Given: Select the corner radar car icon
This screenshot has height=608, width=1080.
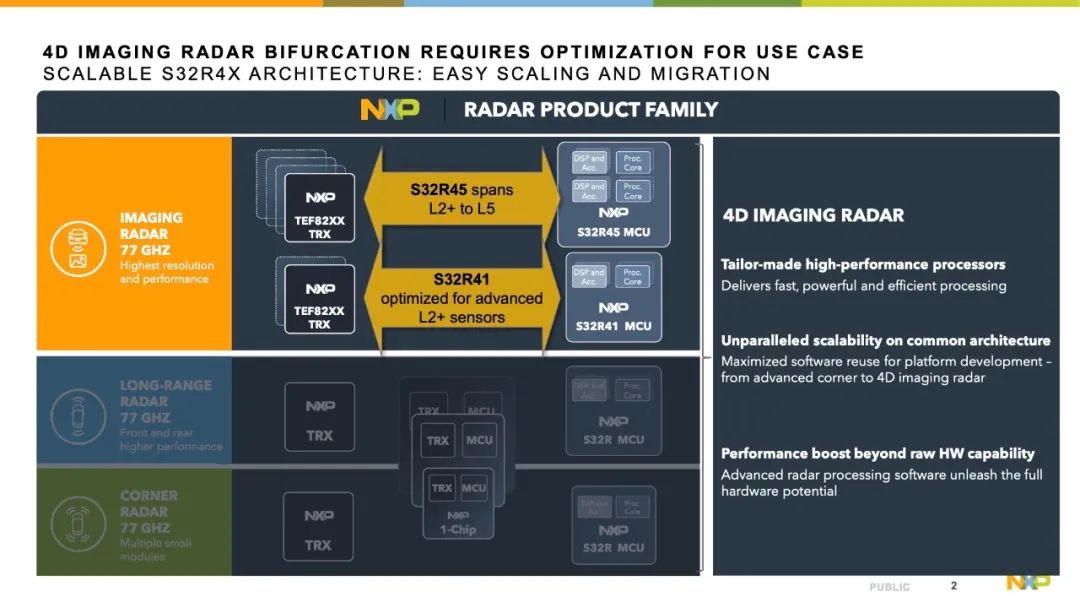Looking at the screenshot, I should pos(78,524).
